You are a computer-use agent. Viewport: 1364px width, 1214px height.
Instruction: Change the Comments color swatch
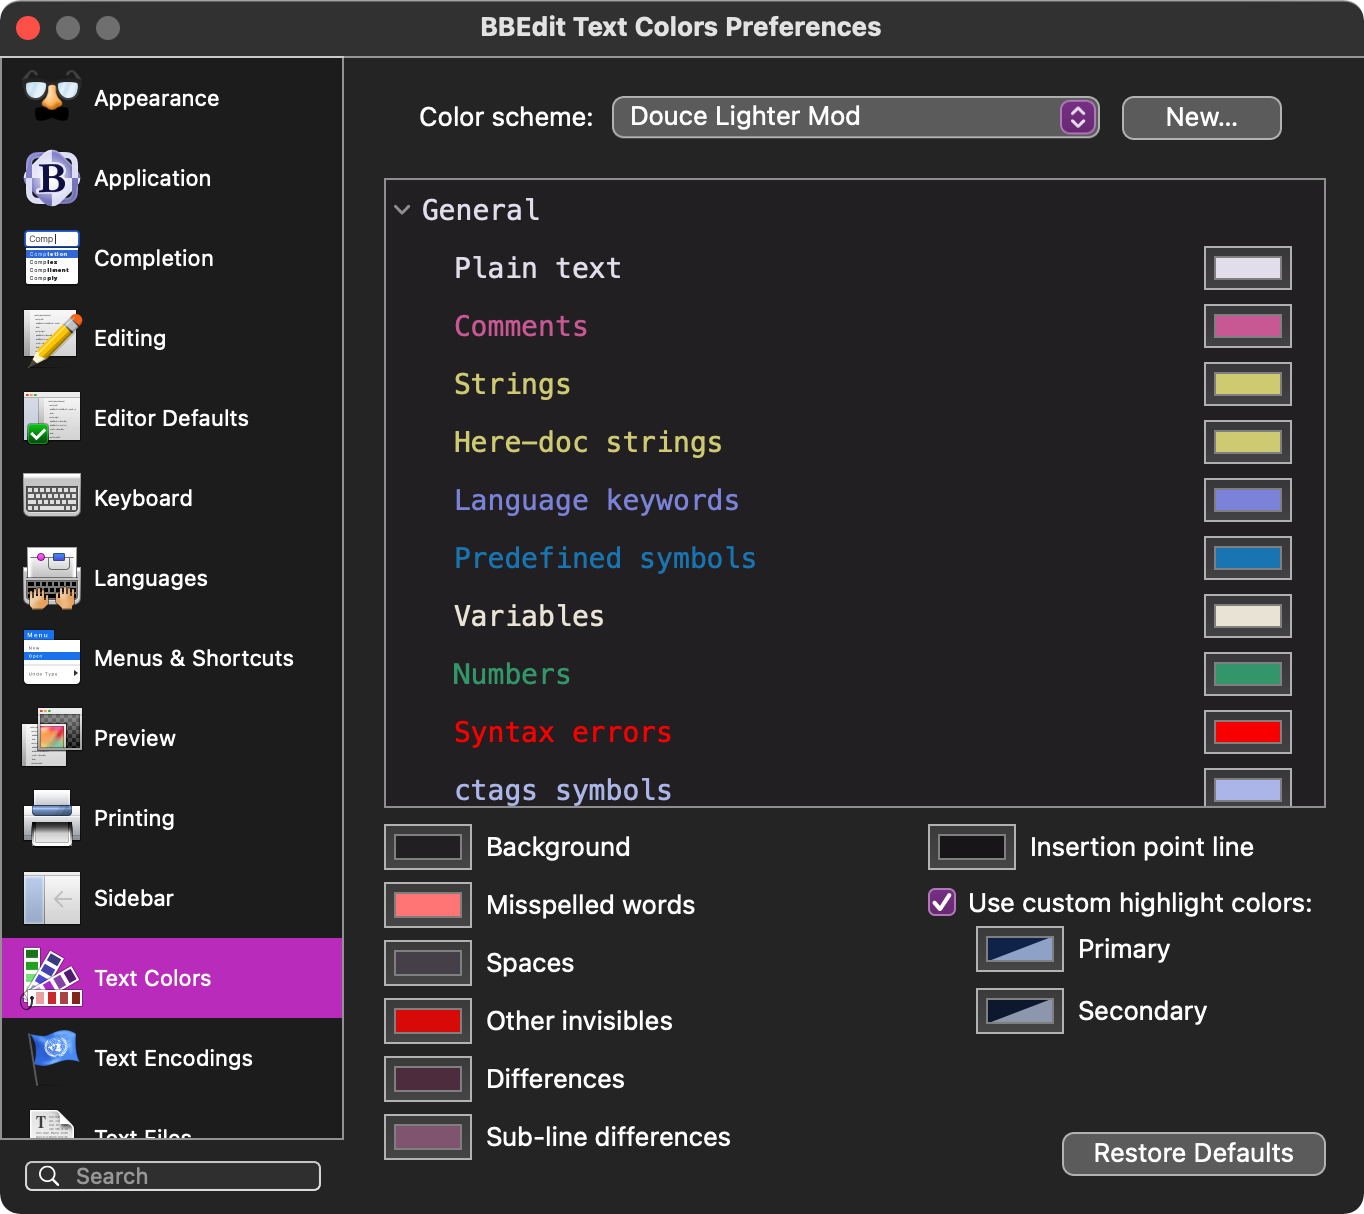click(x=1247, y=326)
